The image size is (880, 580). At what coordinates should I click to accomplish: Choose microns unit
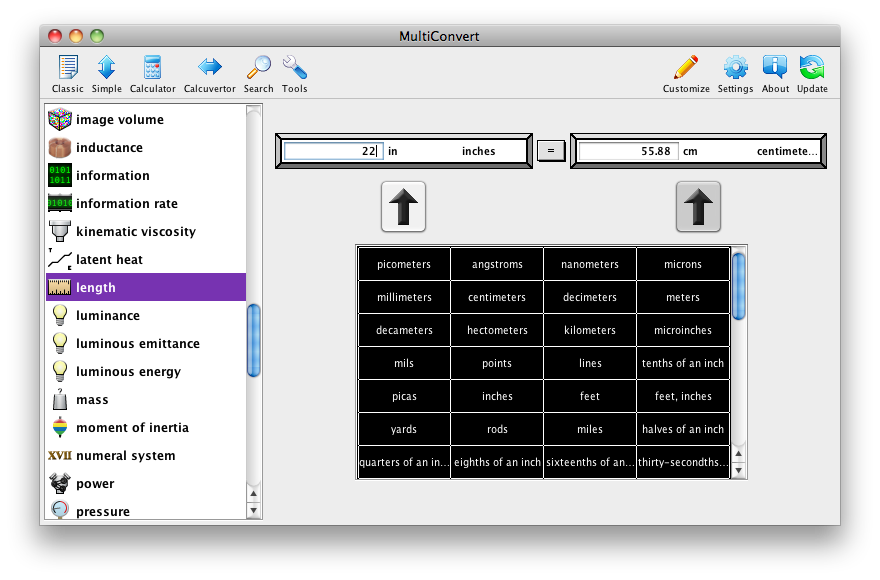pos(683,264)
